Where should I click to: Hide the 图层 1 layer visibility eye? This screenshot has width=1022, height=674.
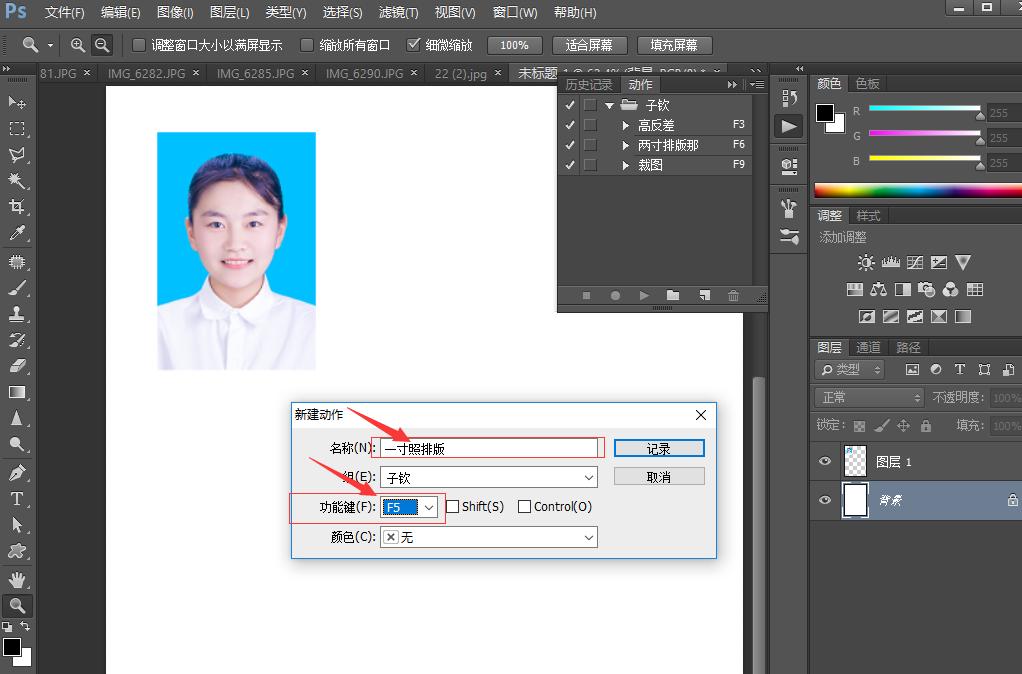(825, 461)
